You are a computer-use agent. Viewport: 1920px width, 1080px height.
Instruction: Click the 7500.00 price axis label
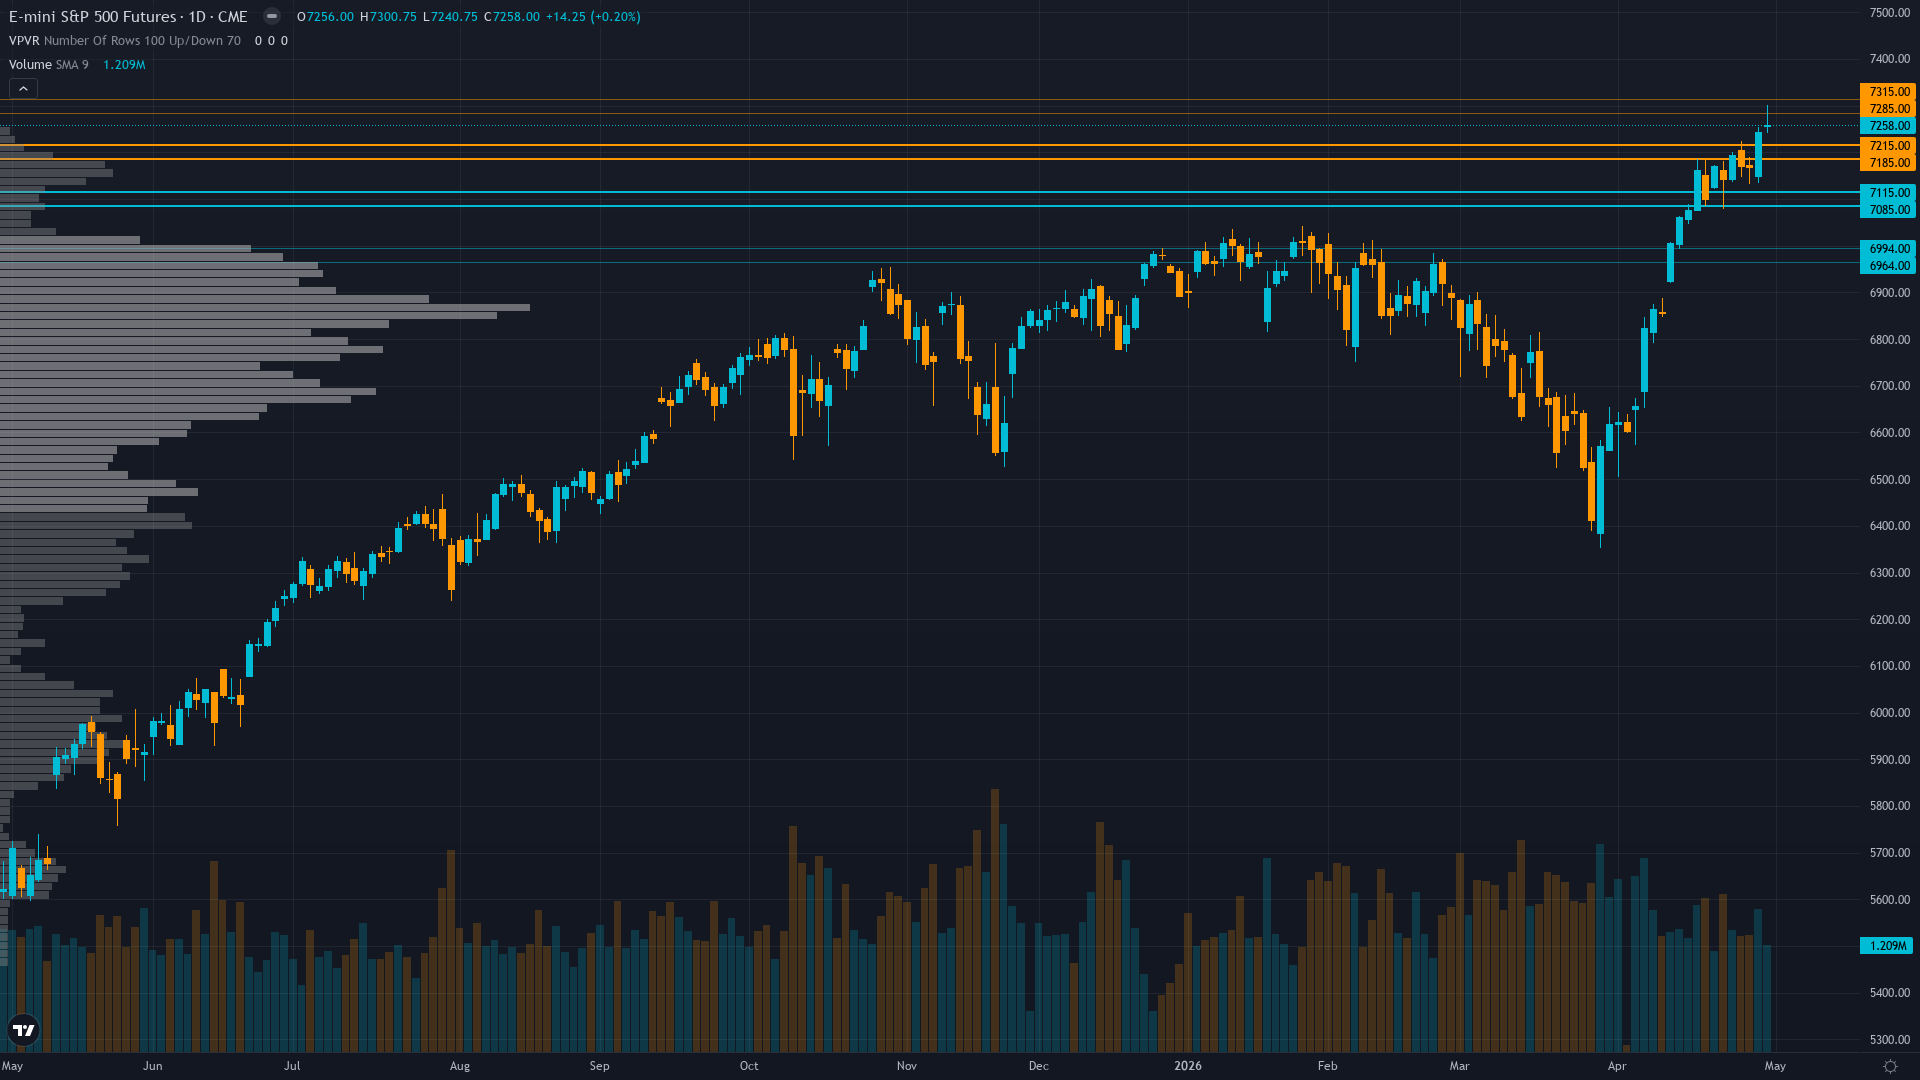(1890, 13)
